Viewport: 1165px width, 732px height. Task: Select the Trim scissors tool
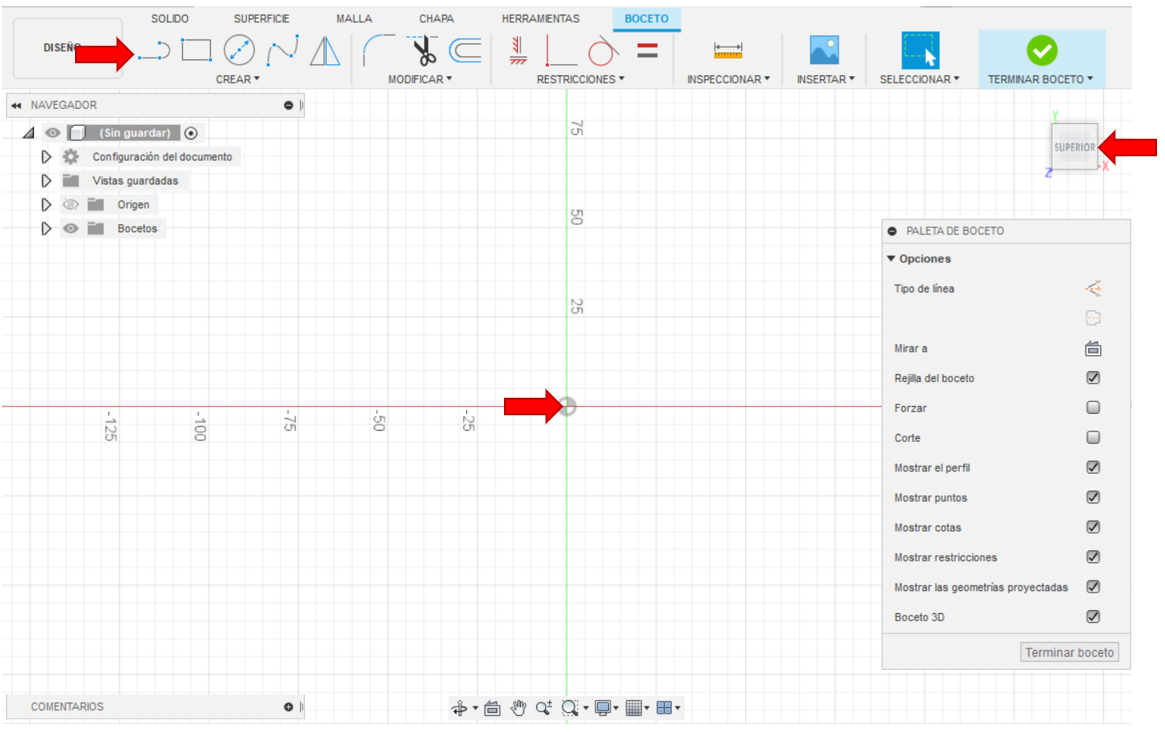423,51
